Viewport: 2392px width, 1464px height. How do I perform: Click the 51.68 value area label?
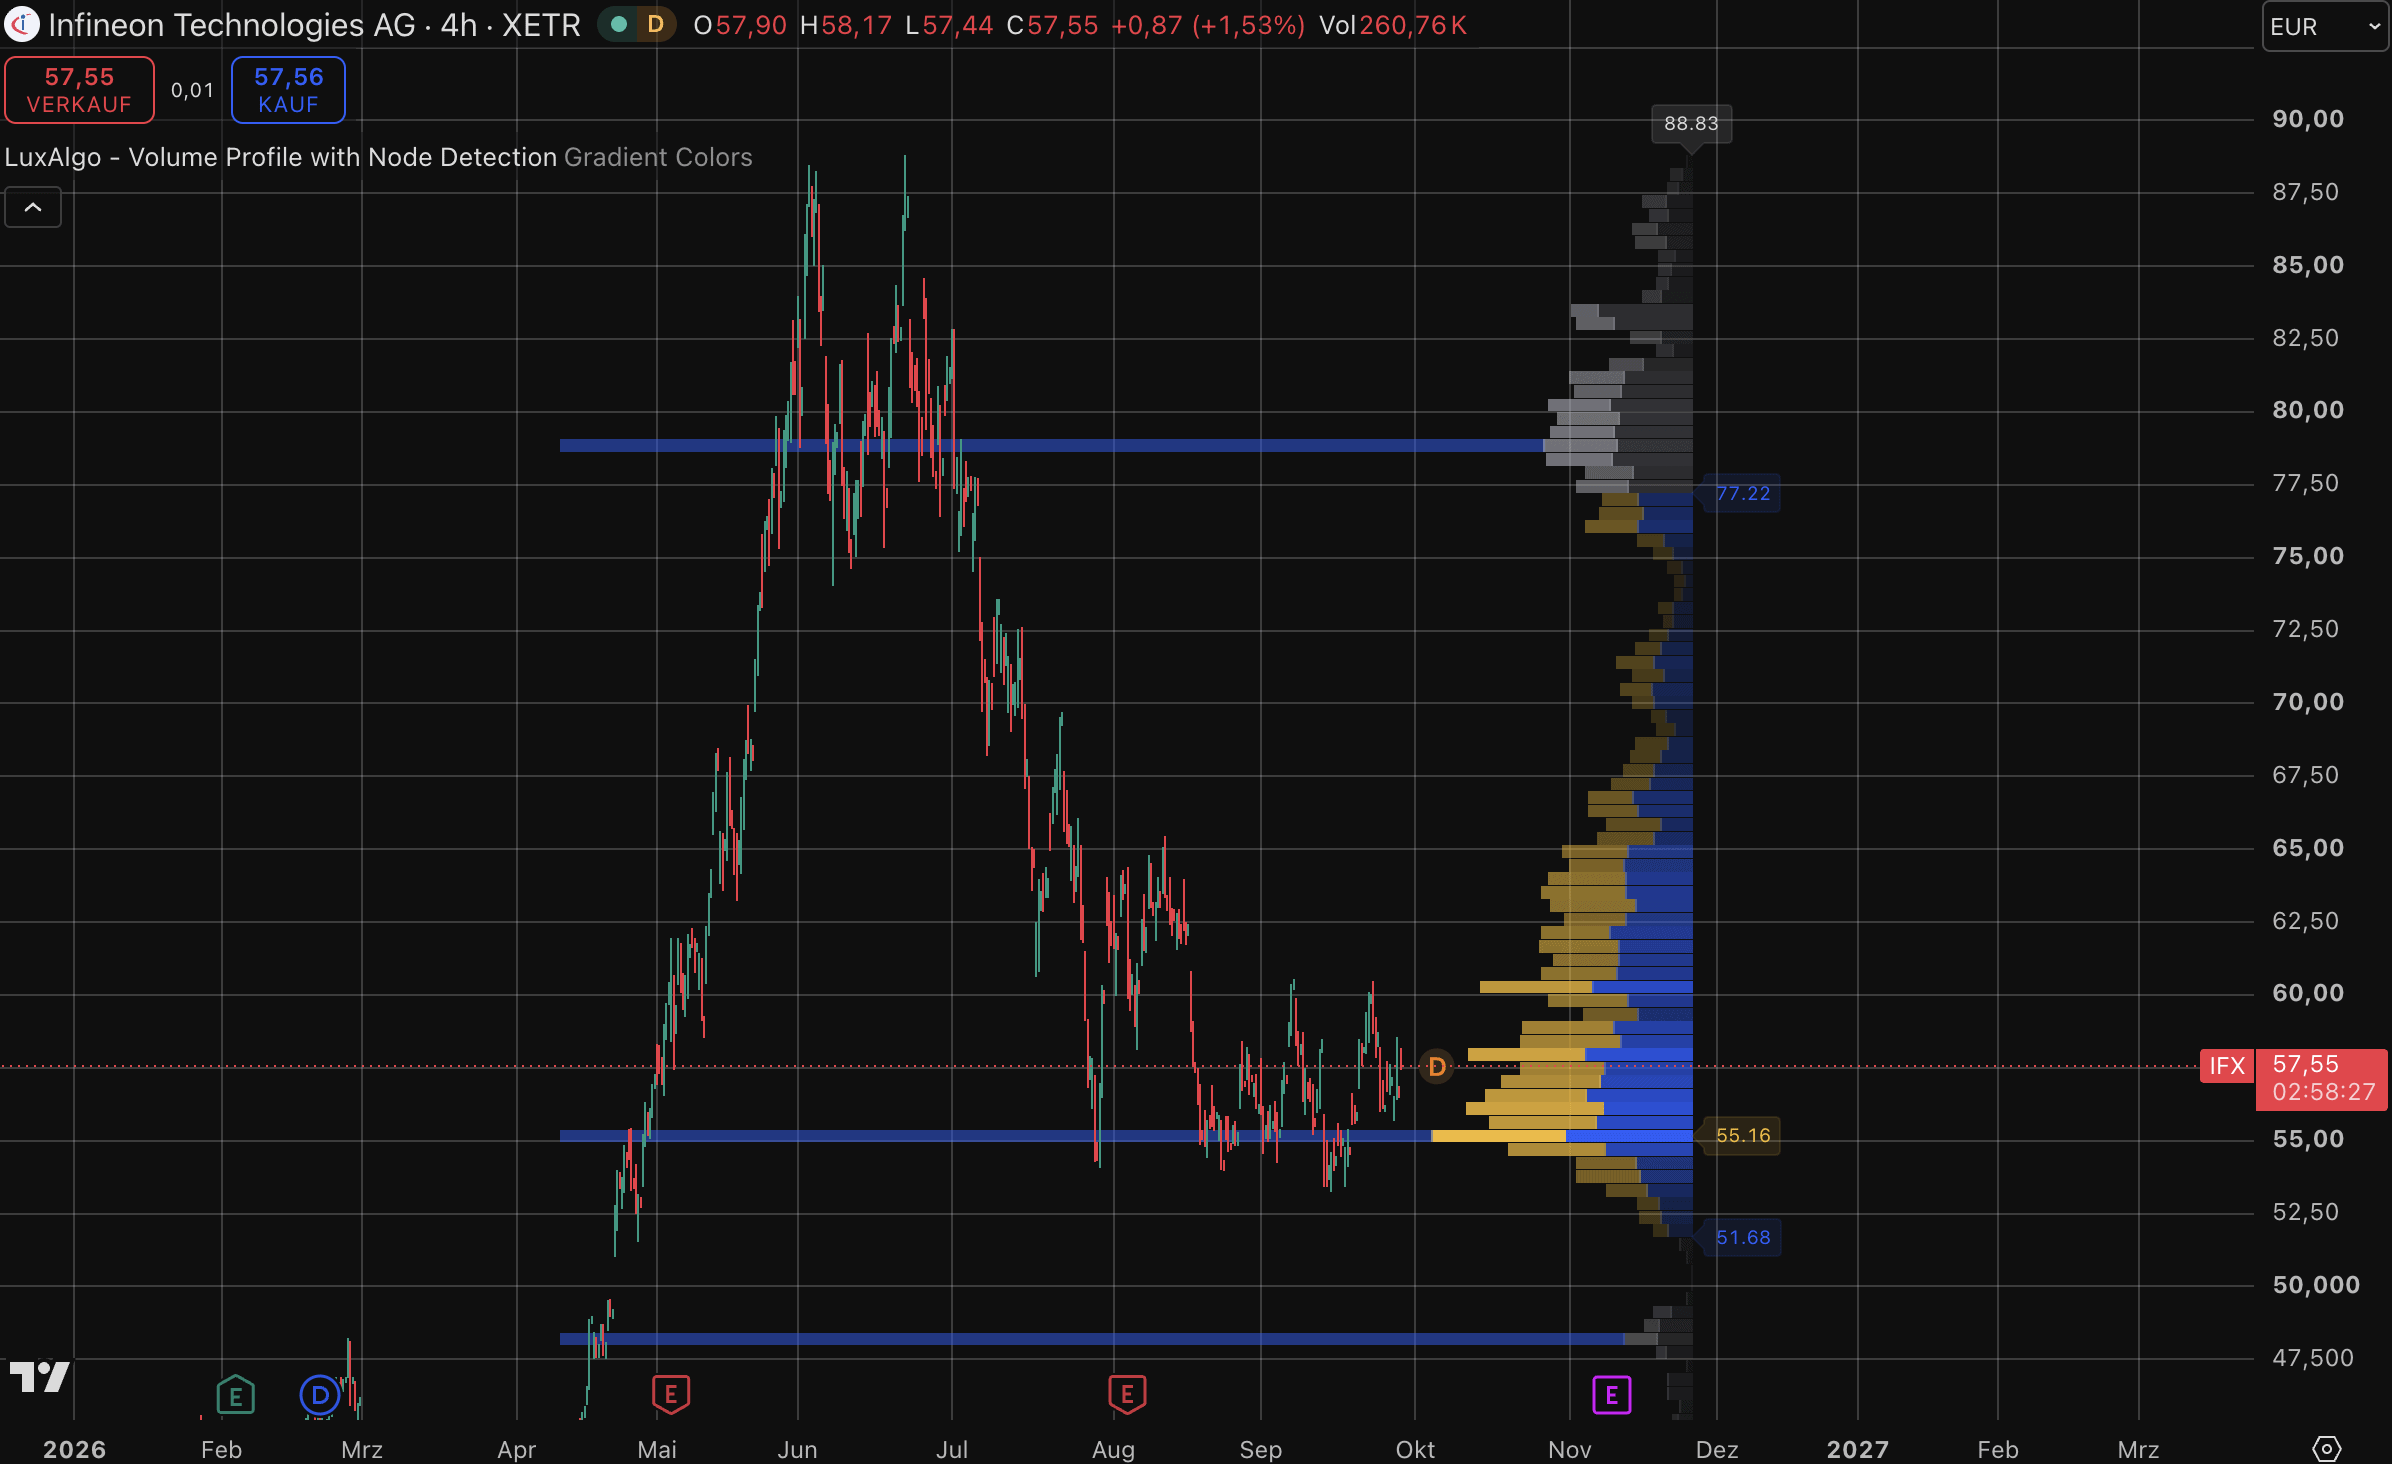(x=1743, y=1238)
